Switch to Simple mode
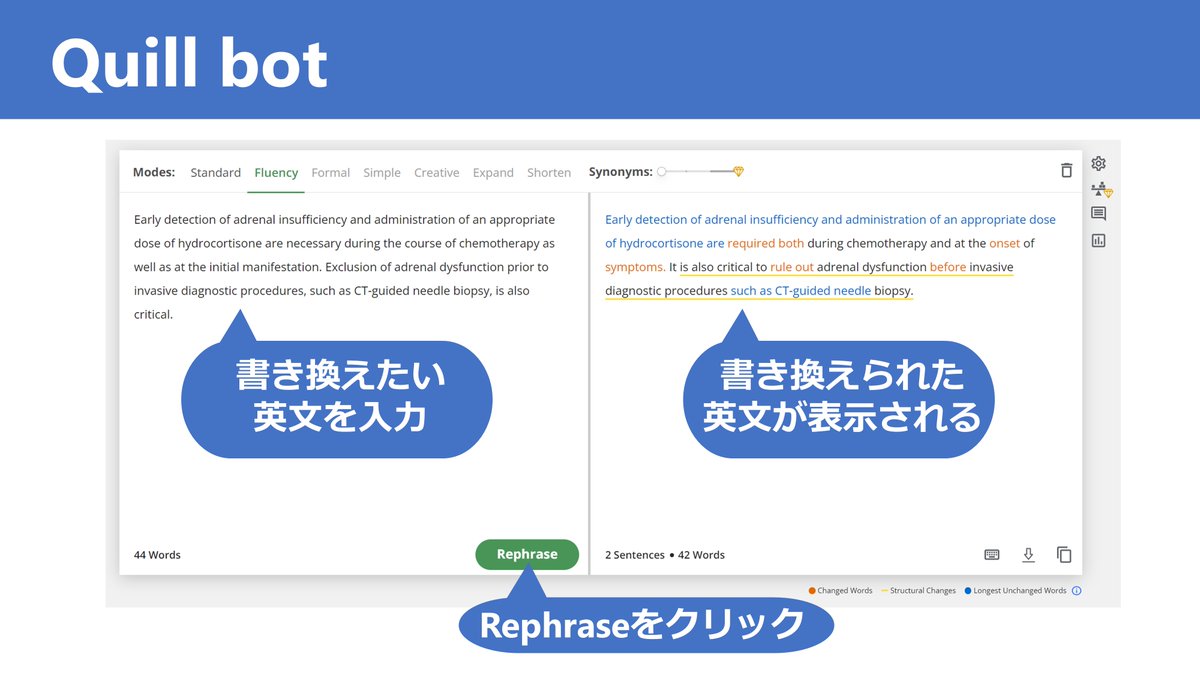 pos(382,172)
